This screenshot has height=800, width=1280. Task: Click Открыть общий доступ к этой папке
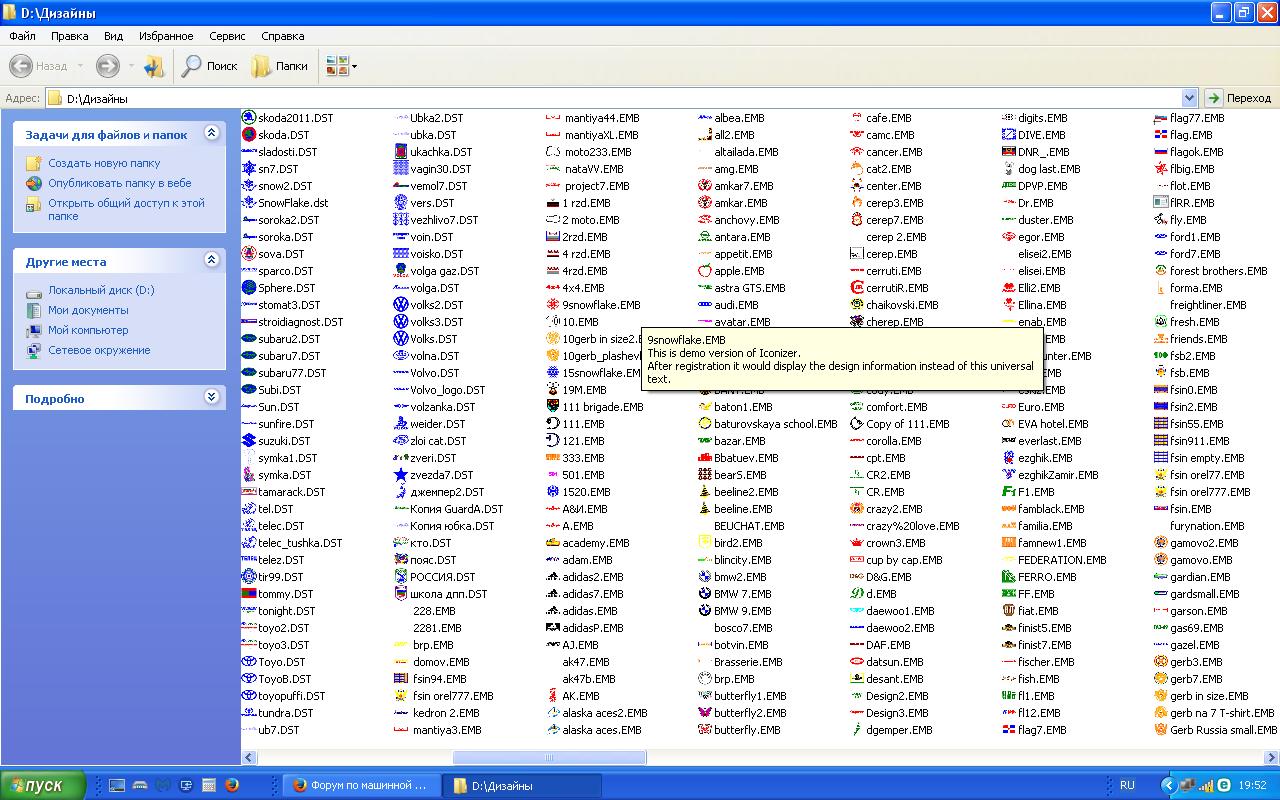[x=127, y=209]
